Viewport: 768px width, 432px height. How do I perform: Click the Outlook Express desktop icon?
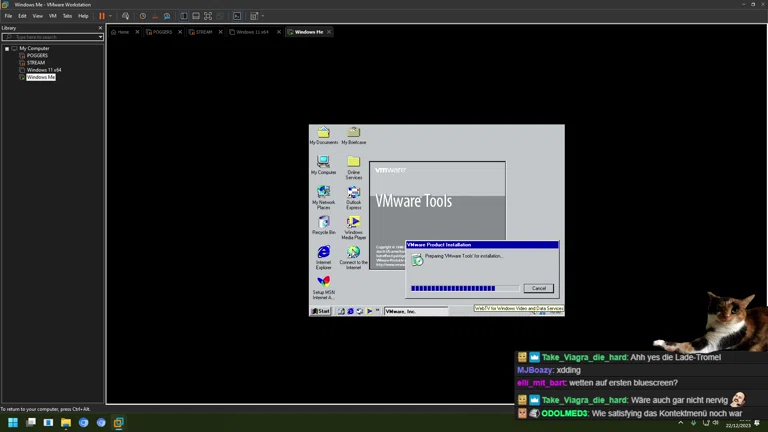354,197
